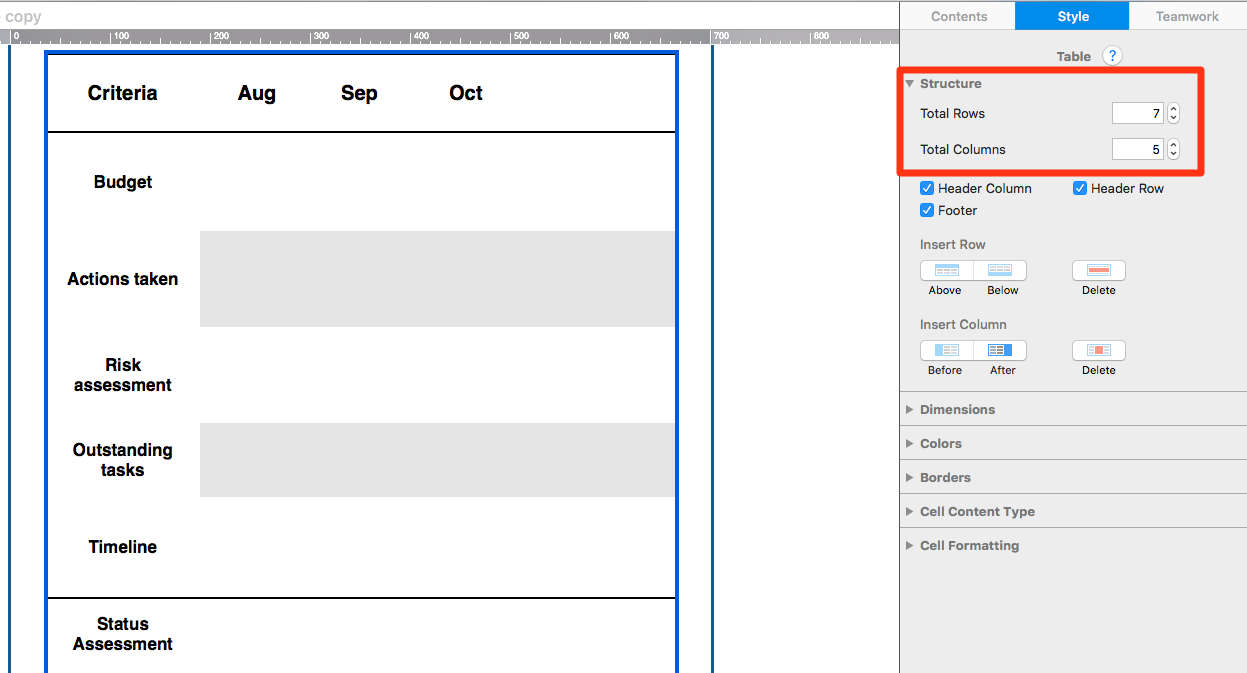Click the Delete Column icon
This screenshot has width=1247, height=673.
(x=1098, y=350)
